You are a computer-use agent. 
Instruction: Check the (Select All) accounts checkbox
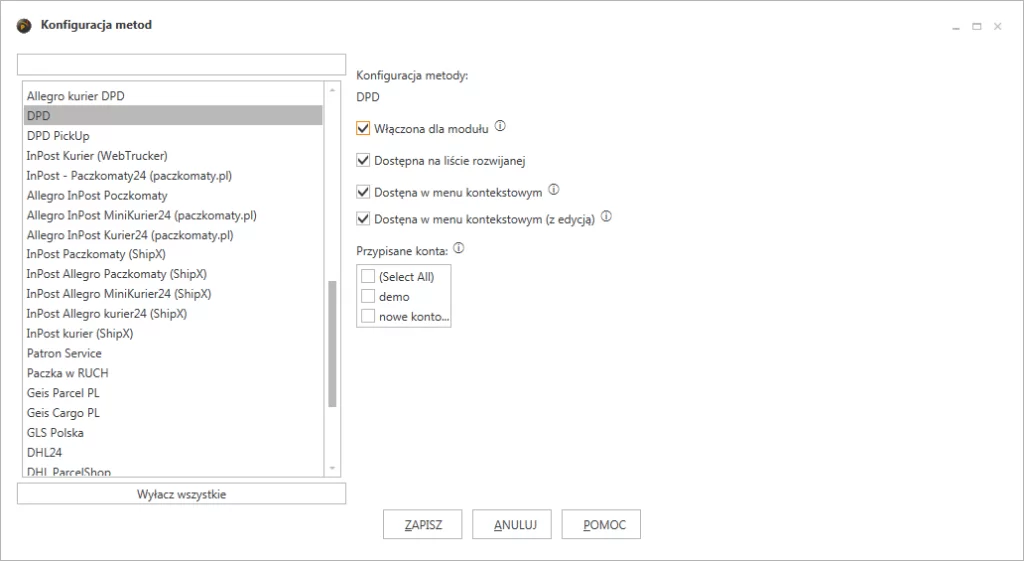tap(368, 276)
